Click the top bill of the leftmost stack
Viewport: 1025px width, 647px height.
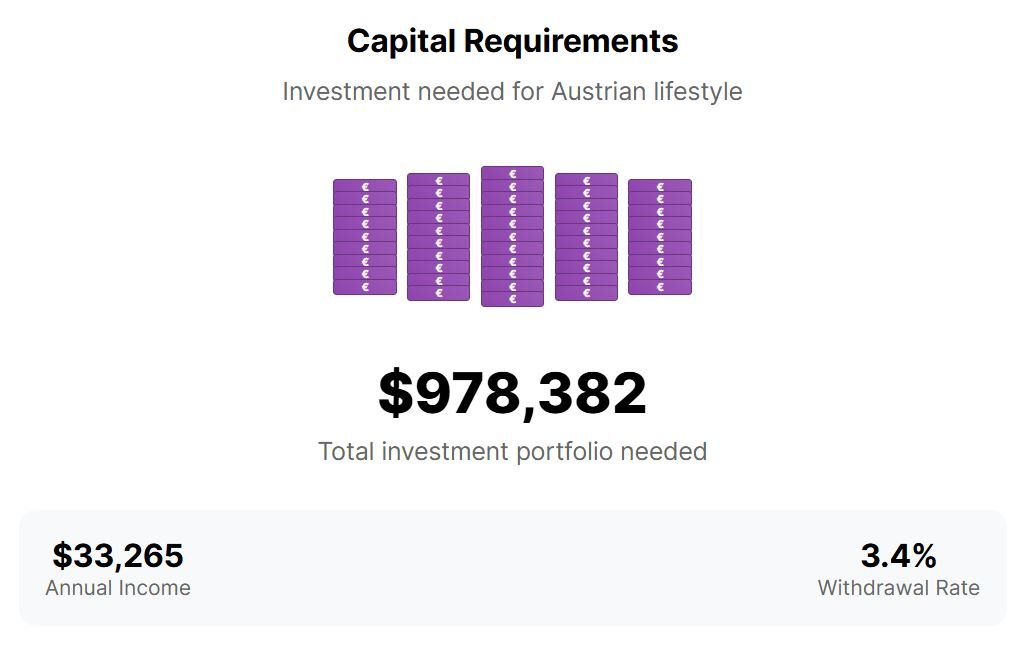pyautogui.click(x=364, y=186)
